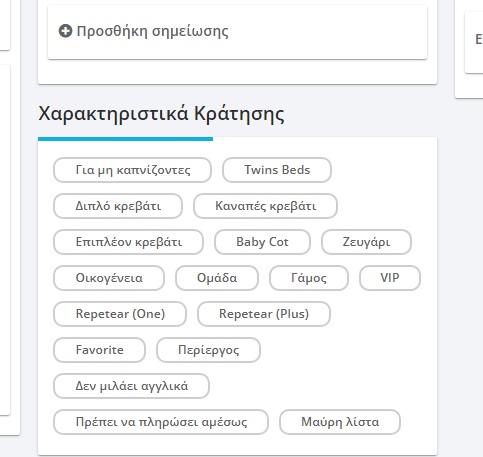Select the Περίεργος tag
Screen dimensions: 483x457
[x=208, y=350]
